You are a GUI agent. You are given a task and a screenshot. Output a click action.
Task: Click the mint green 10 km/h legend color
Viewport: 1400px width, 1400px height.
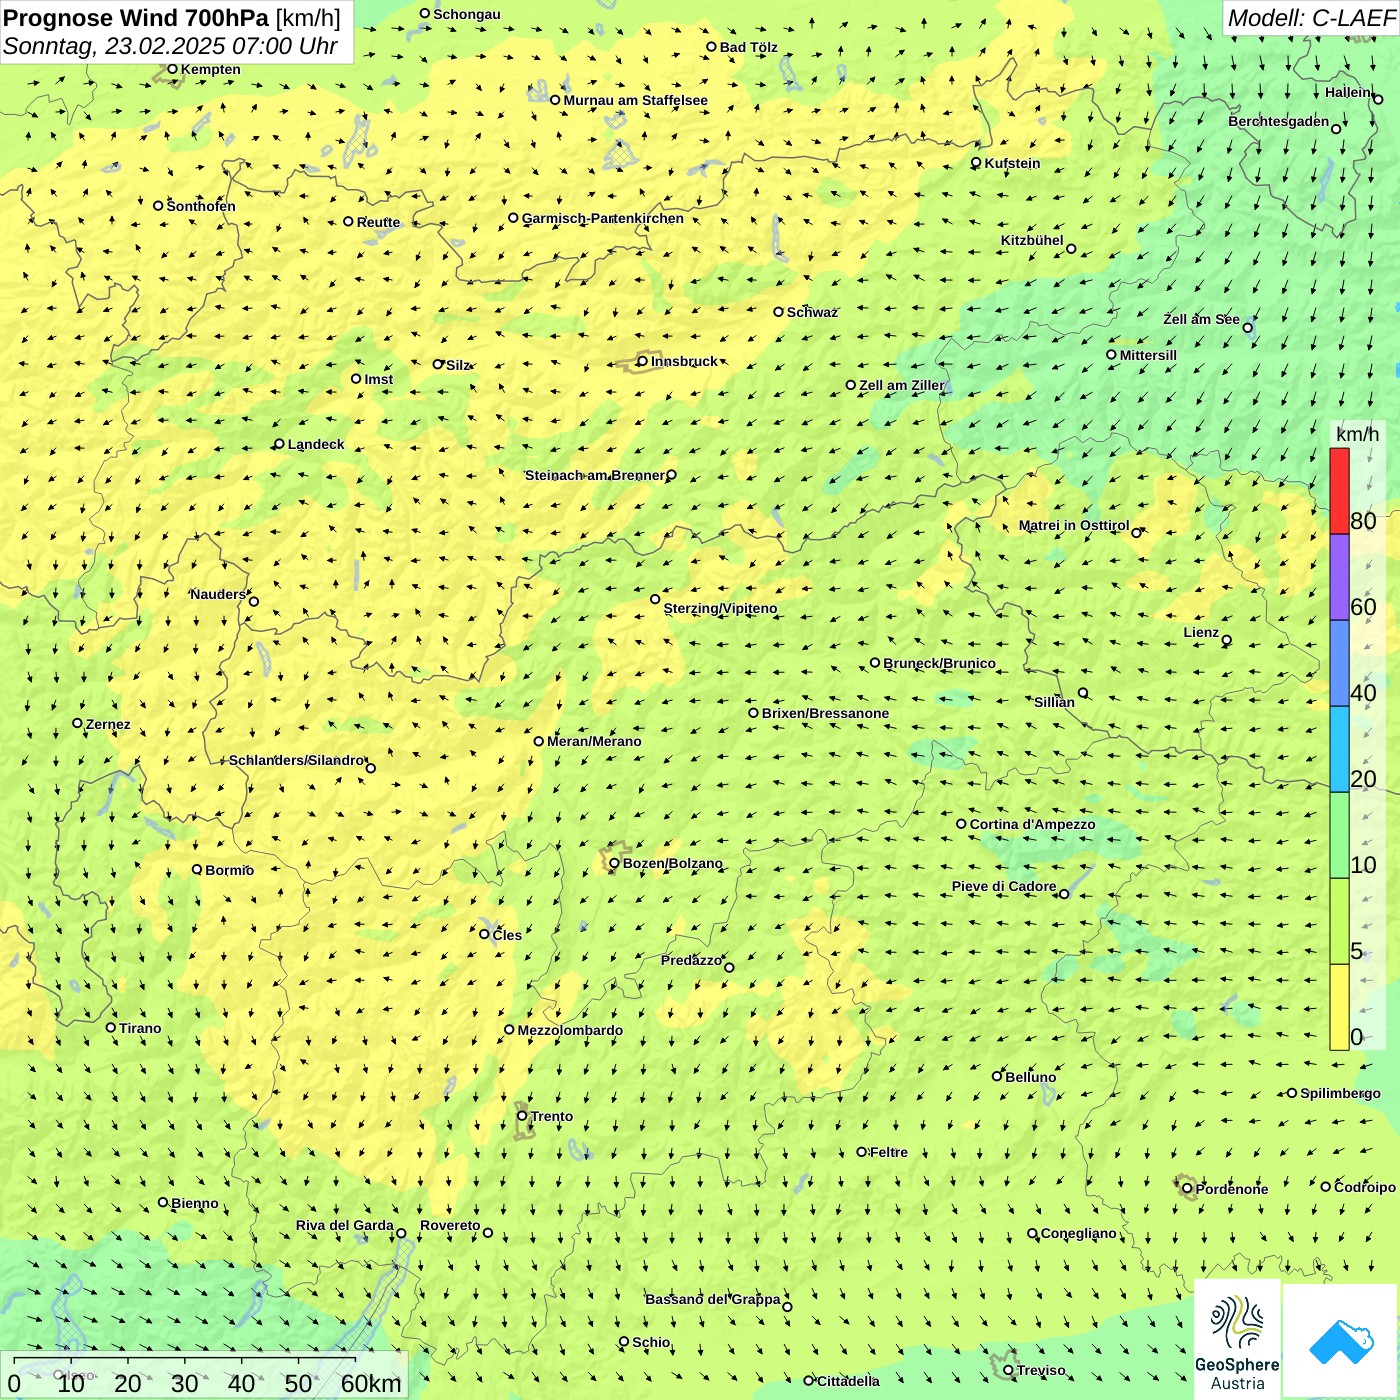(x=1339, y=835)
